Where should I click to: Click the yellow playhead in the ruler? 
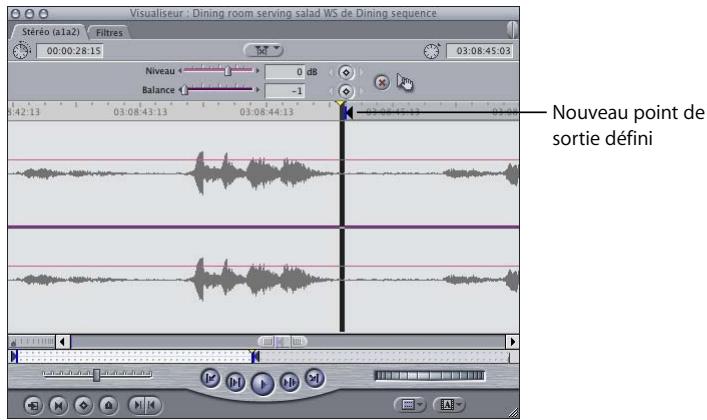pos(341,104)
